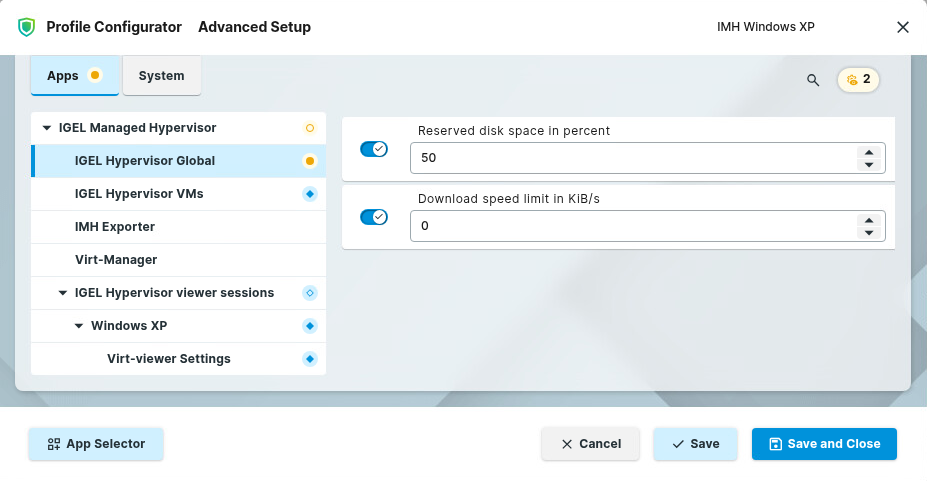
Task: Click status dot beside IGEL Hypervisor Global
Action: click(309, 161)
